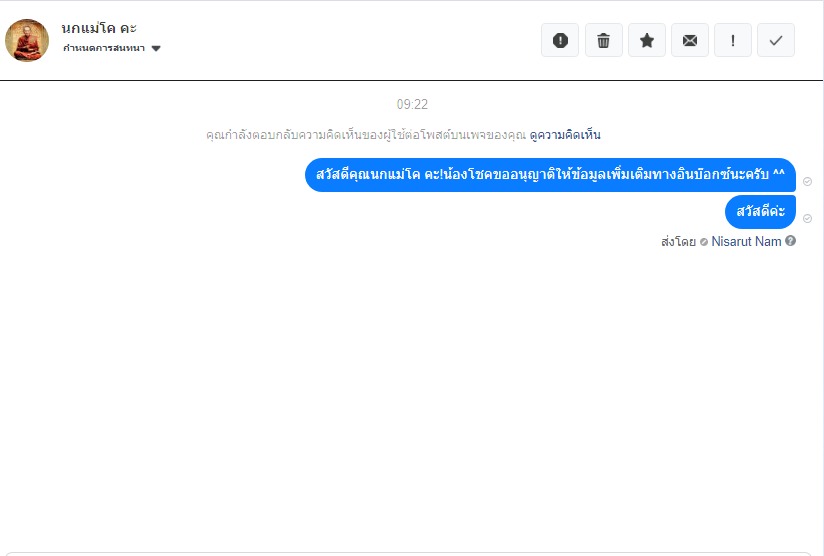Viewport: 824px width, 556px height.
Task: Click delivery status icon beside long message
Action: pos(807,181)
